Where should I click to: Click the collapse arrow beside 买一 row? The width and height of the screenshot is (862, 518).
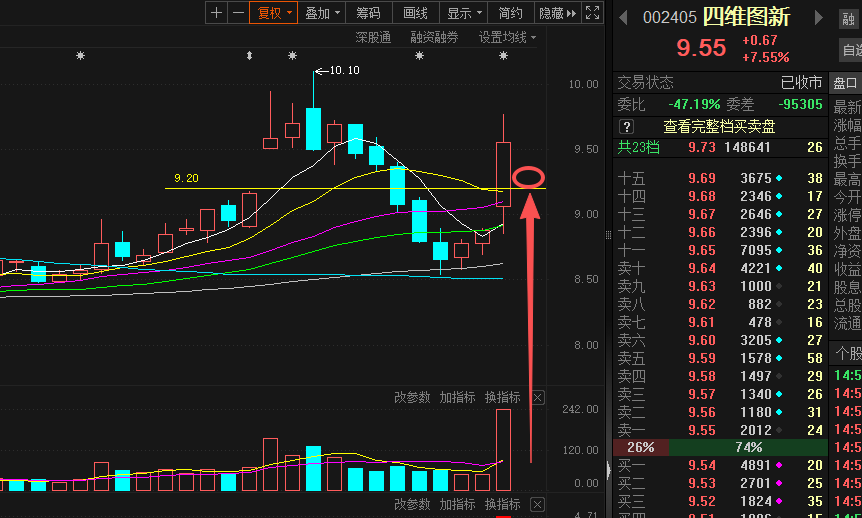click(608, 471)
